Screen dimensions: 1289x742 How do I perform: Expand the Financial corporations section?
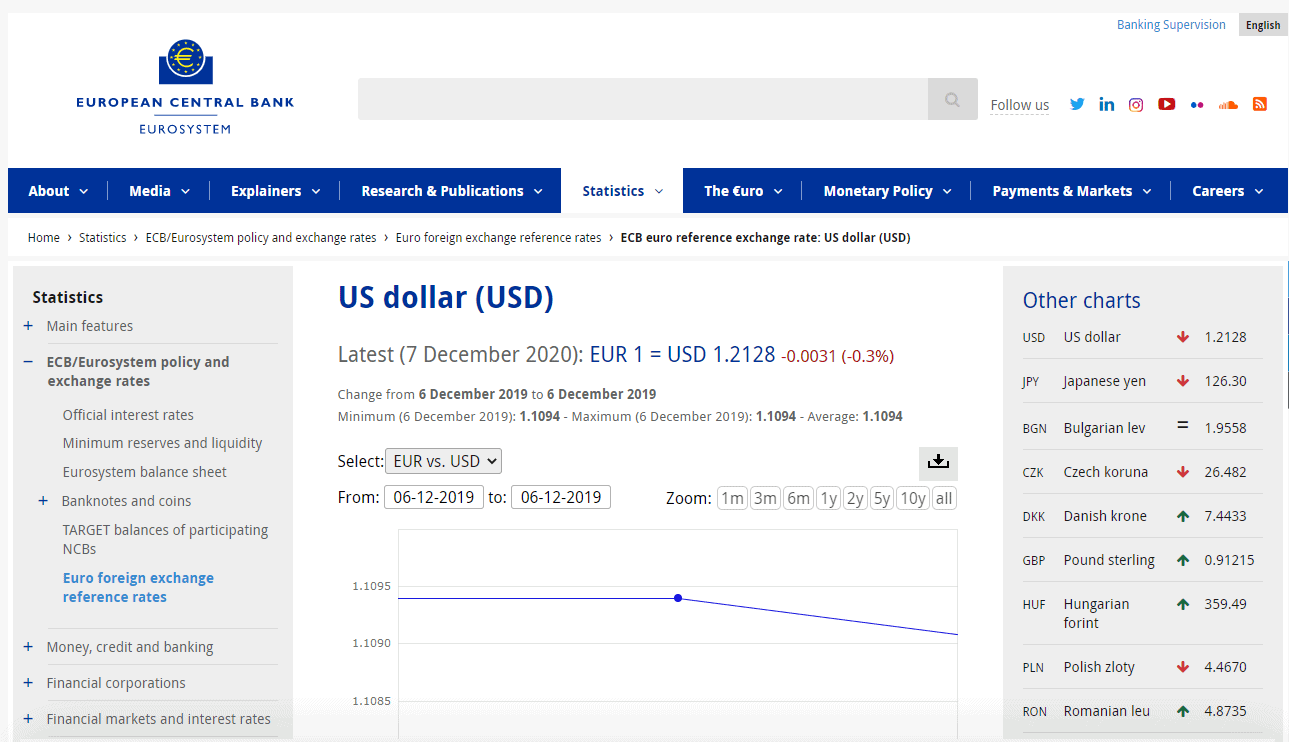tap(28, 683)
